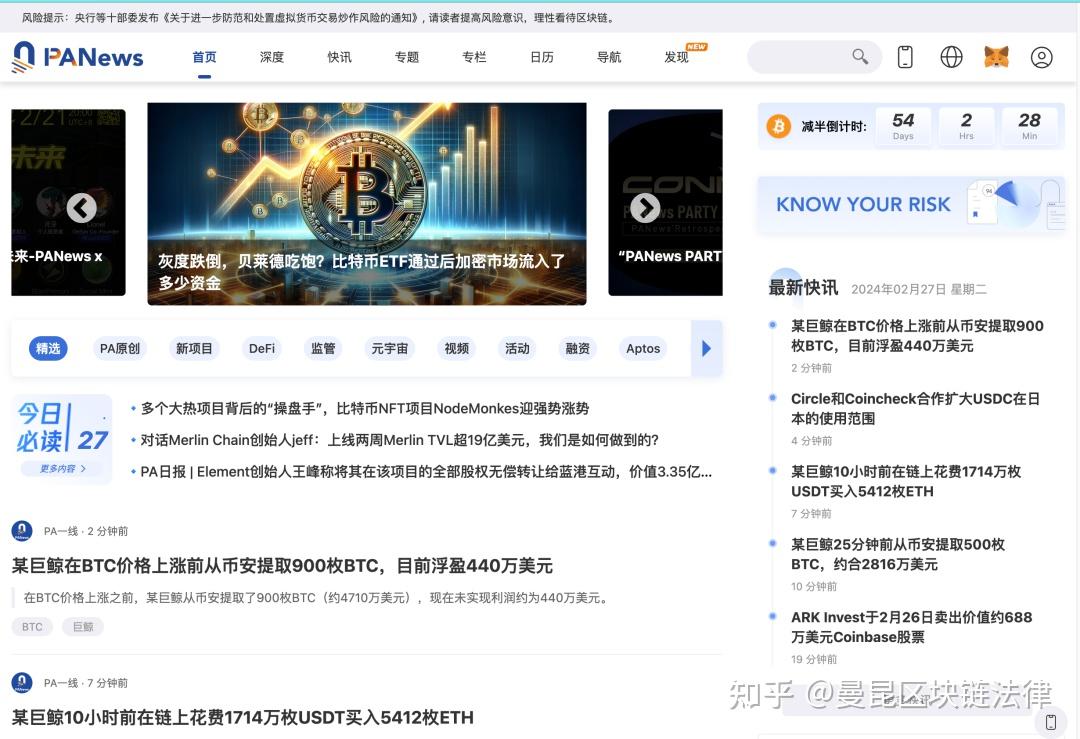1080x739 pixels.
Task: Open sidebar news Circle和Coincheck合作
Action: pos(915,408)
